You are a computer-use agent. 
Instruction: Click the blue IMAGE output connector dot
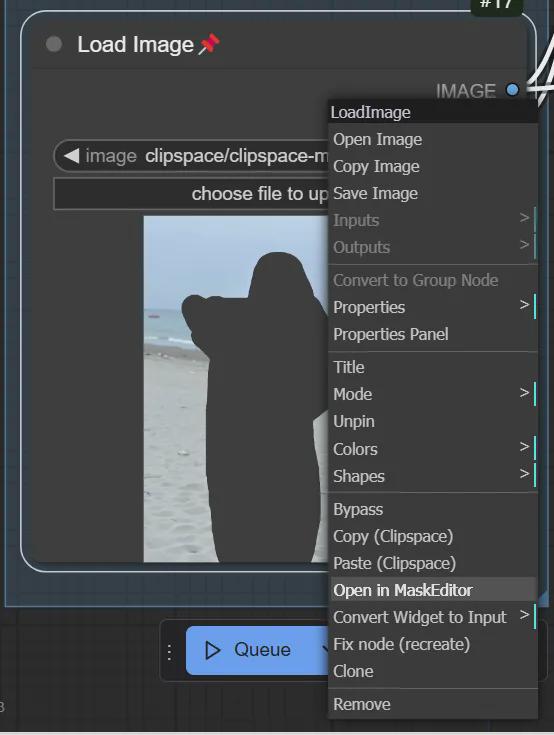pos(513,90)
